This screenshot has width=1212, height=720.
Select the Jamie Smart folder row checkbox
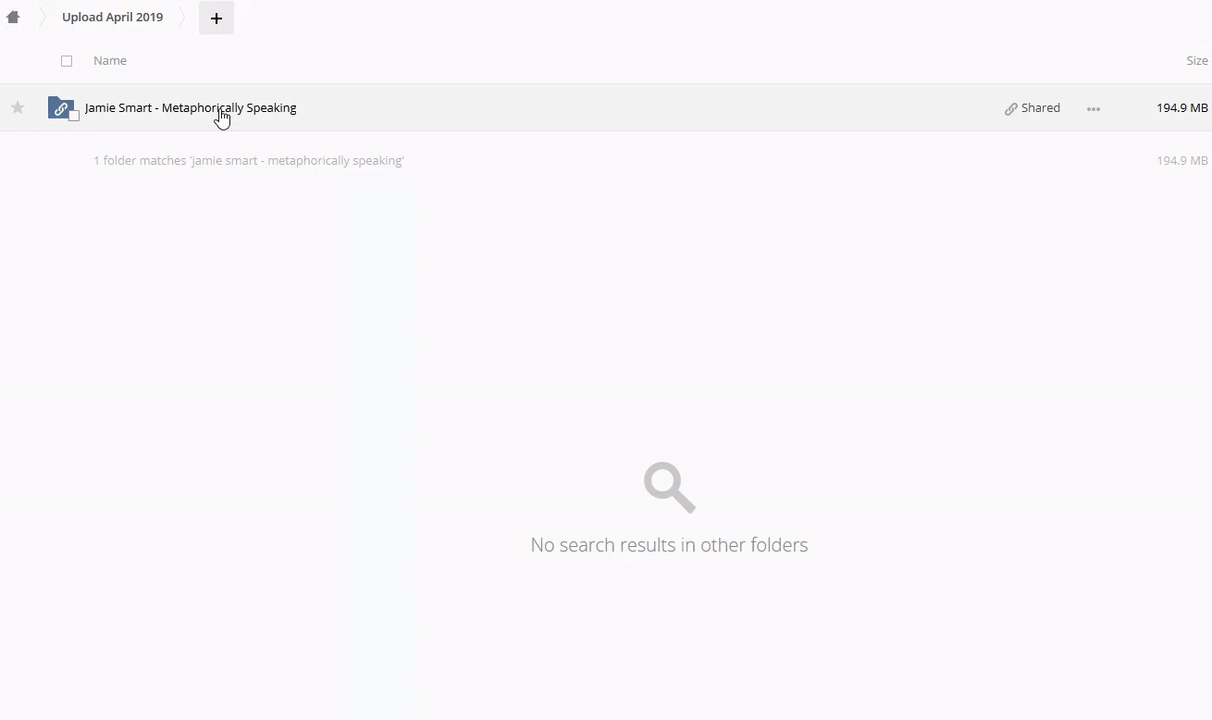click(x=74, y=116)
